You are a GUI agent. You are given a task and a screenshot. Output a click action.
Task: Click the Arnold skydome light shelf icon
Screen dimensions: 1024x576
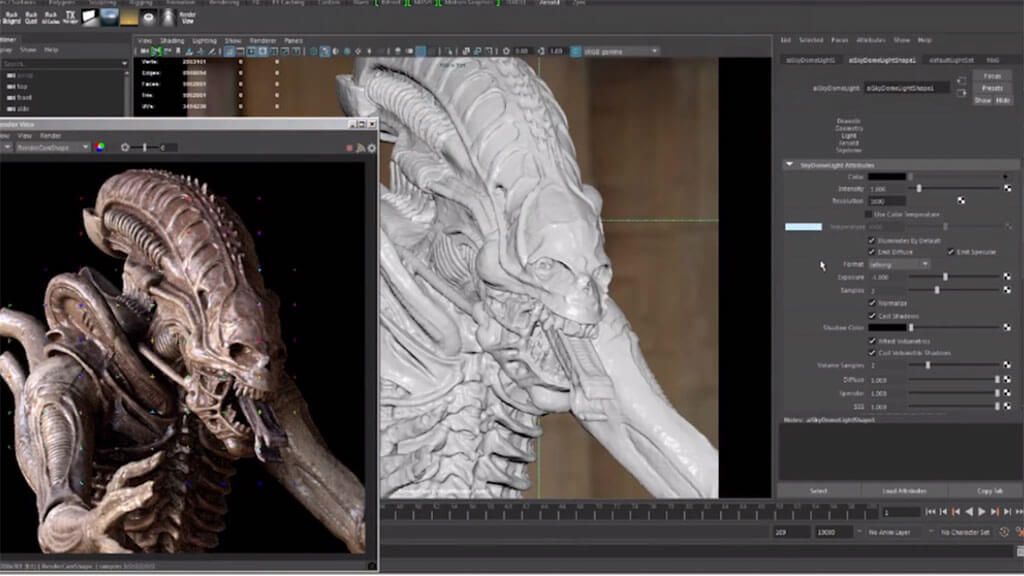[109, 17]
